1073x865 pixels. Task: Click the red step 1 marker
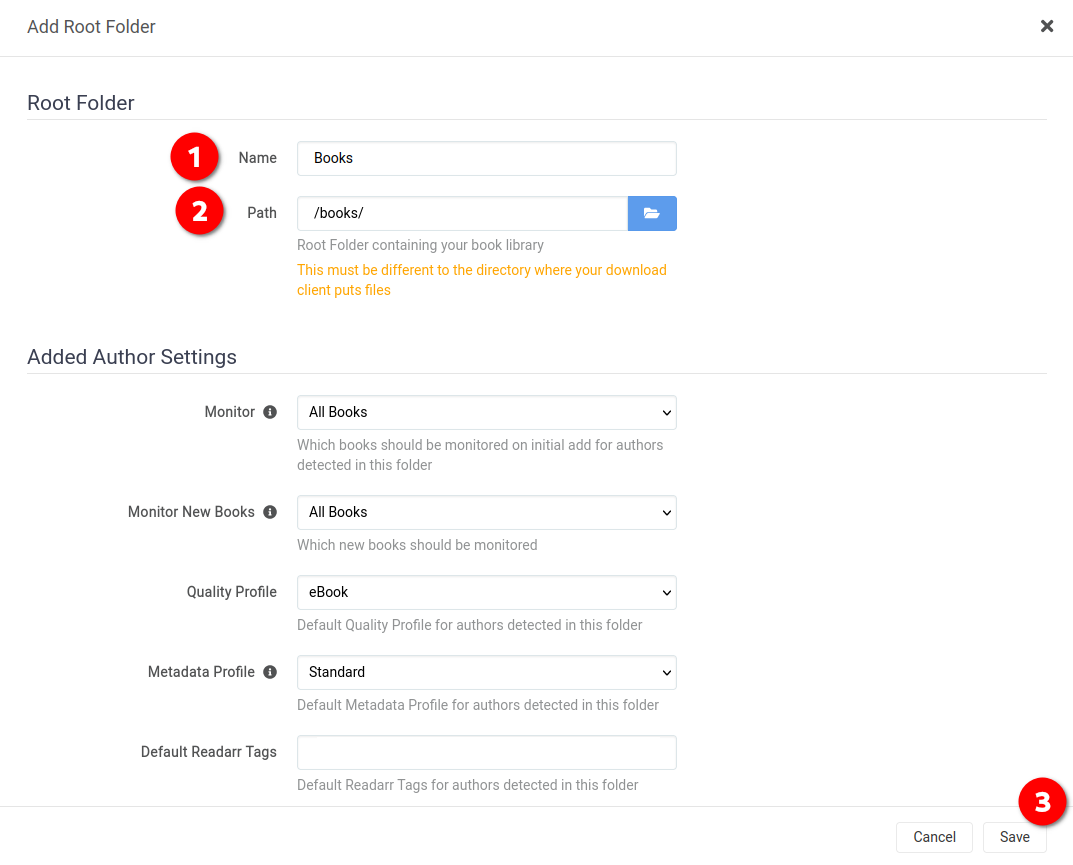[x=194, y=157]
